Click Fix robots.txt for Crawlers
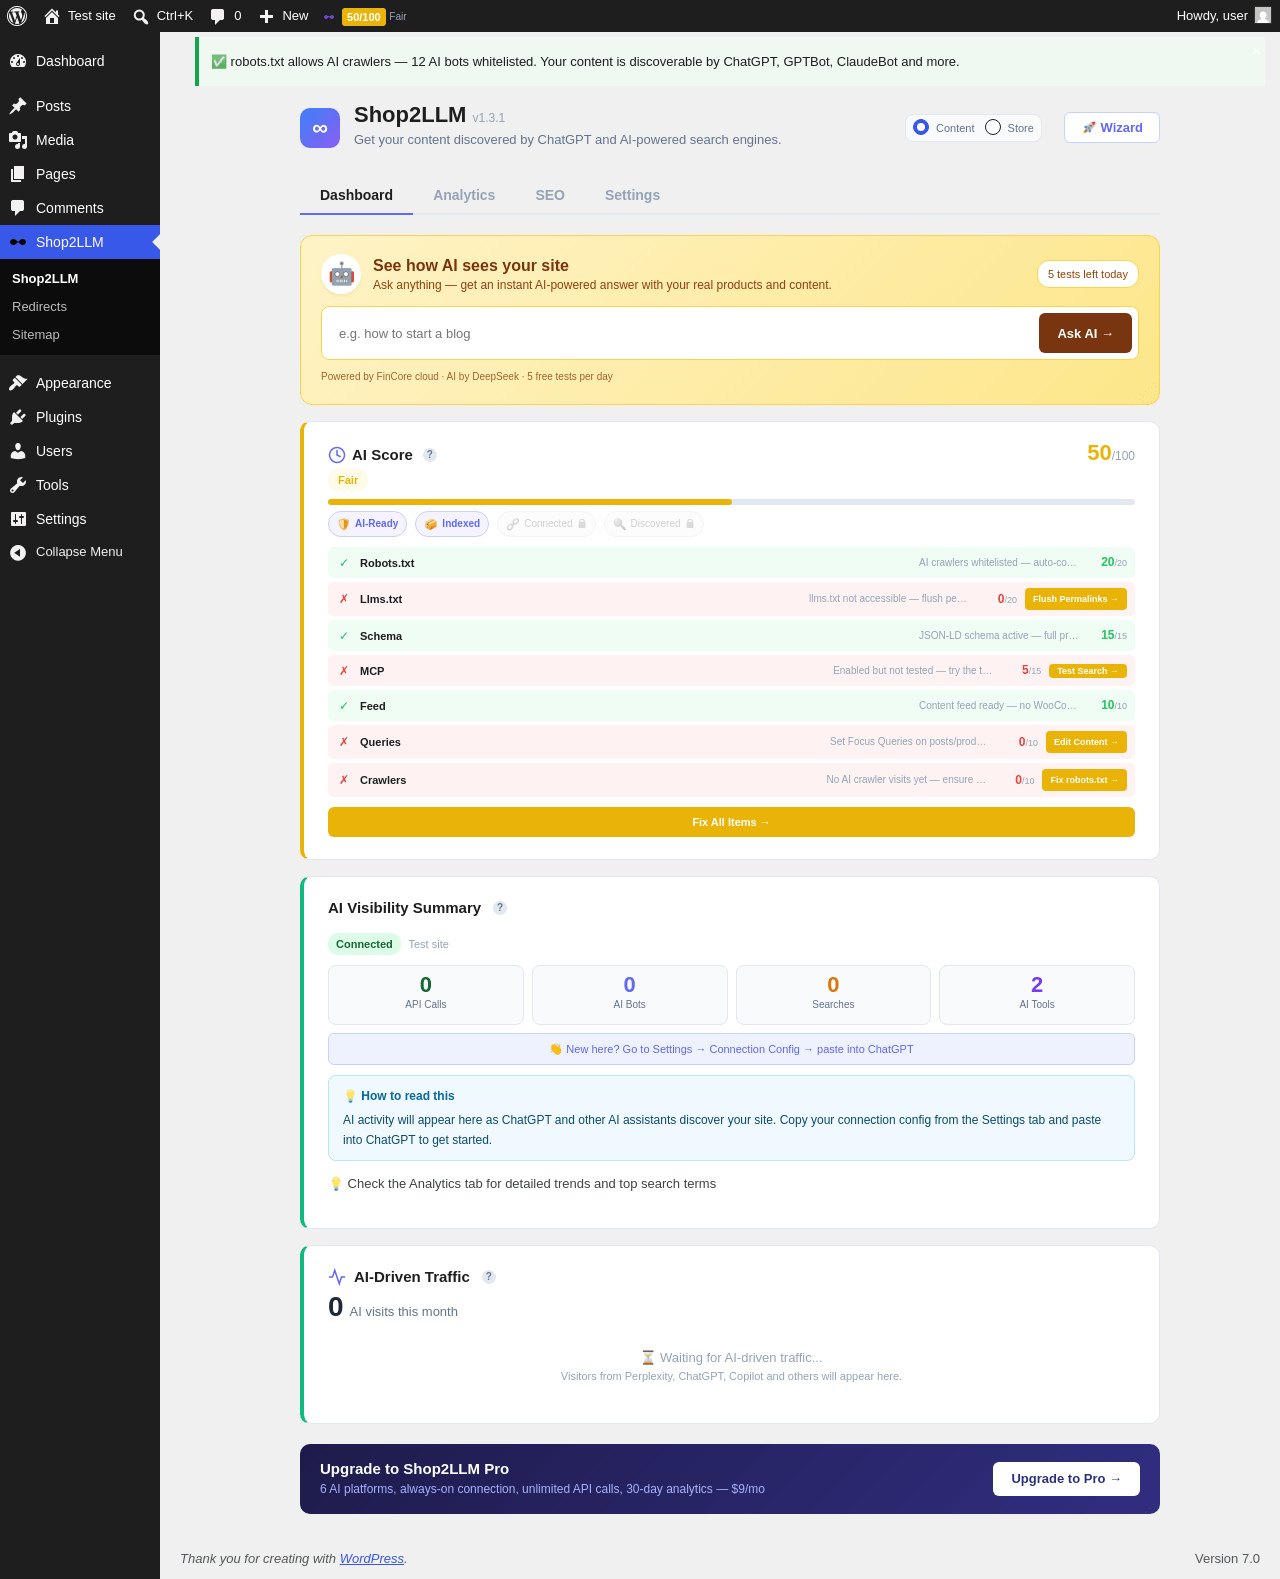The image size is (1280, 1579). pos(1084,780)
